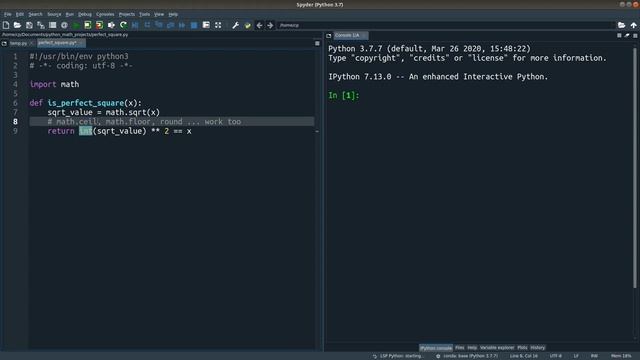Viewport: 640px width, 360px height.
Task: Open editor pane options hamburger menu
Action: (317, 43)
